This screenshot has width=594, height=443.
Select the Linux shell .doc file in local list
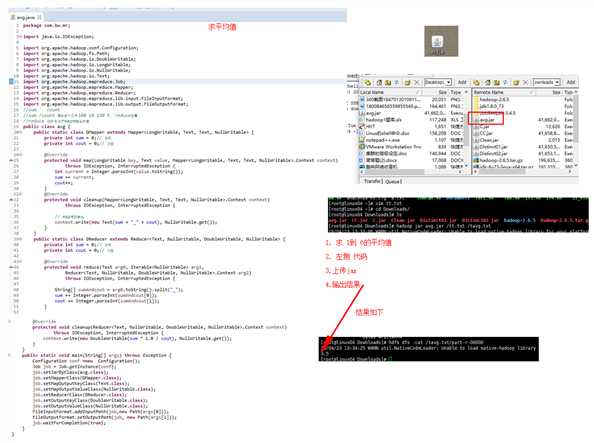click(x=388, y=133)
